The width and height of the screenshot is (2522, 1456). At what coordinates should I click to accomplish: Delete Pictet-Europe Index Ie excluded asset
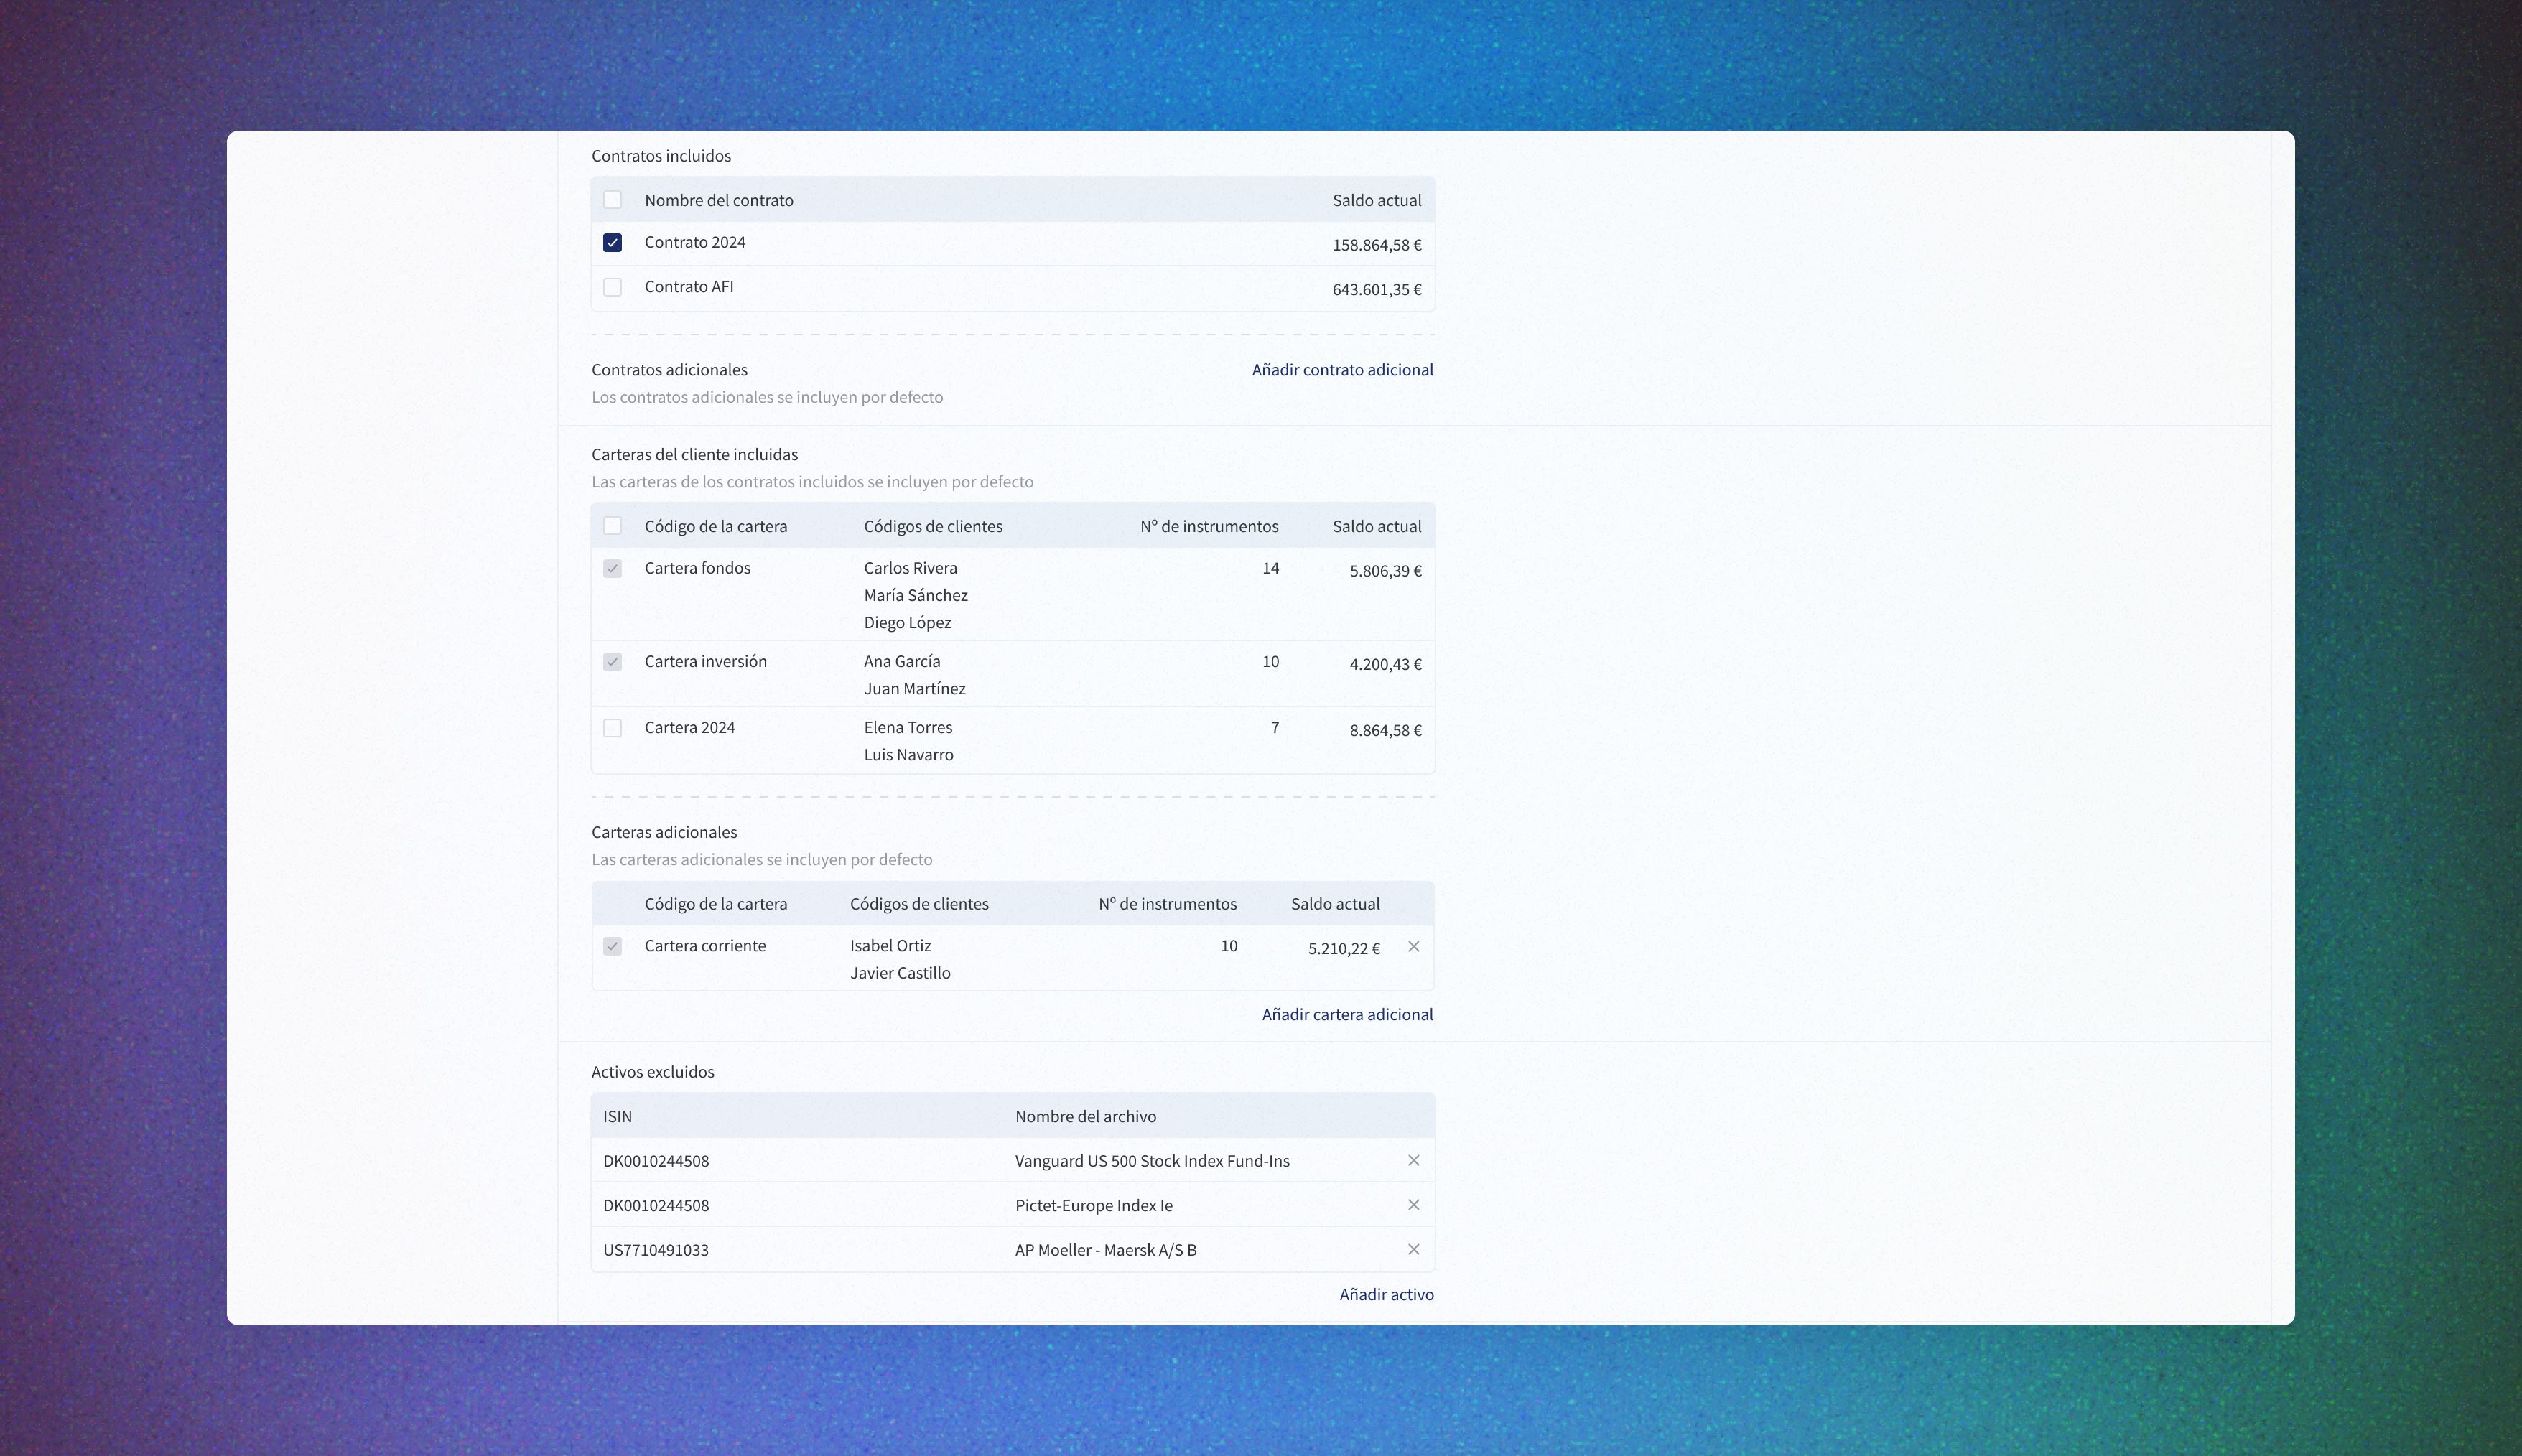[1413, 1205]
